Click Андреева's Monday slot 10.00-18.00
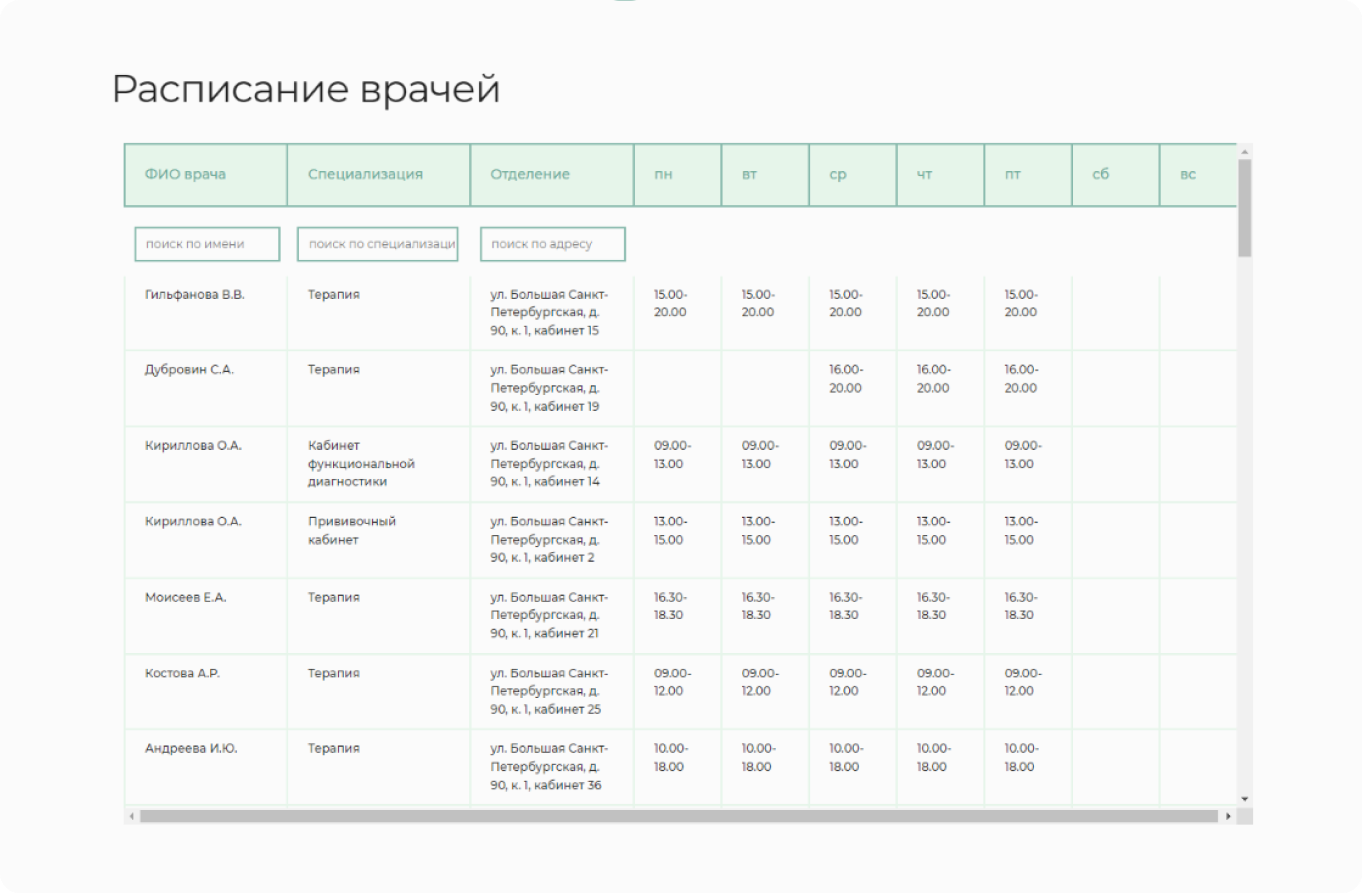The height and width of the screenshot is (893, 1362). (x=671, y=758)
